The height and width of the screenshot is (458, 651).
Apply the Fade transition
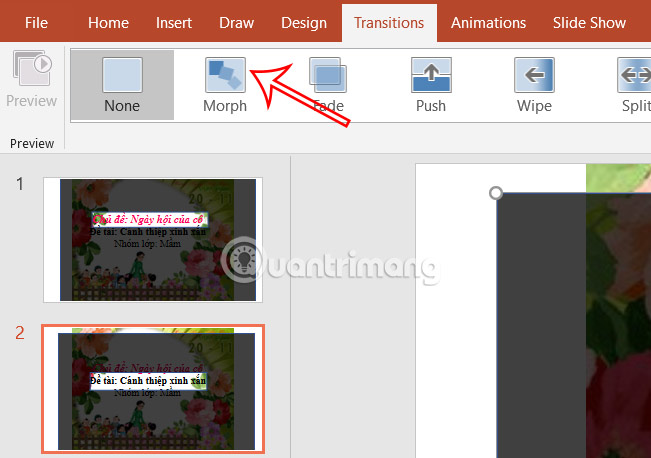click(328, 85)
